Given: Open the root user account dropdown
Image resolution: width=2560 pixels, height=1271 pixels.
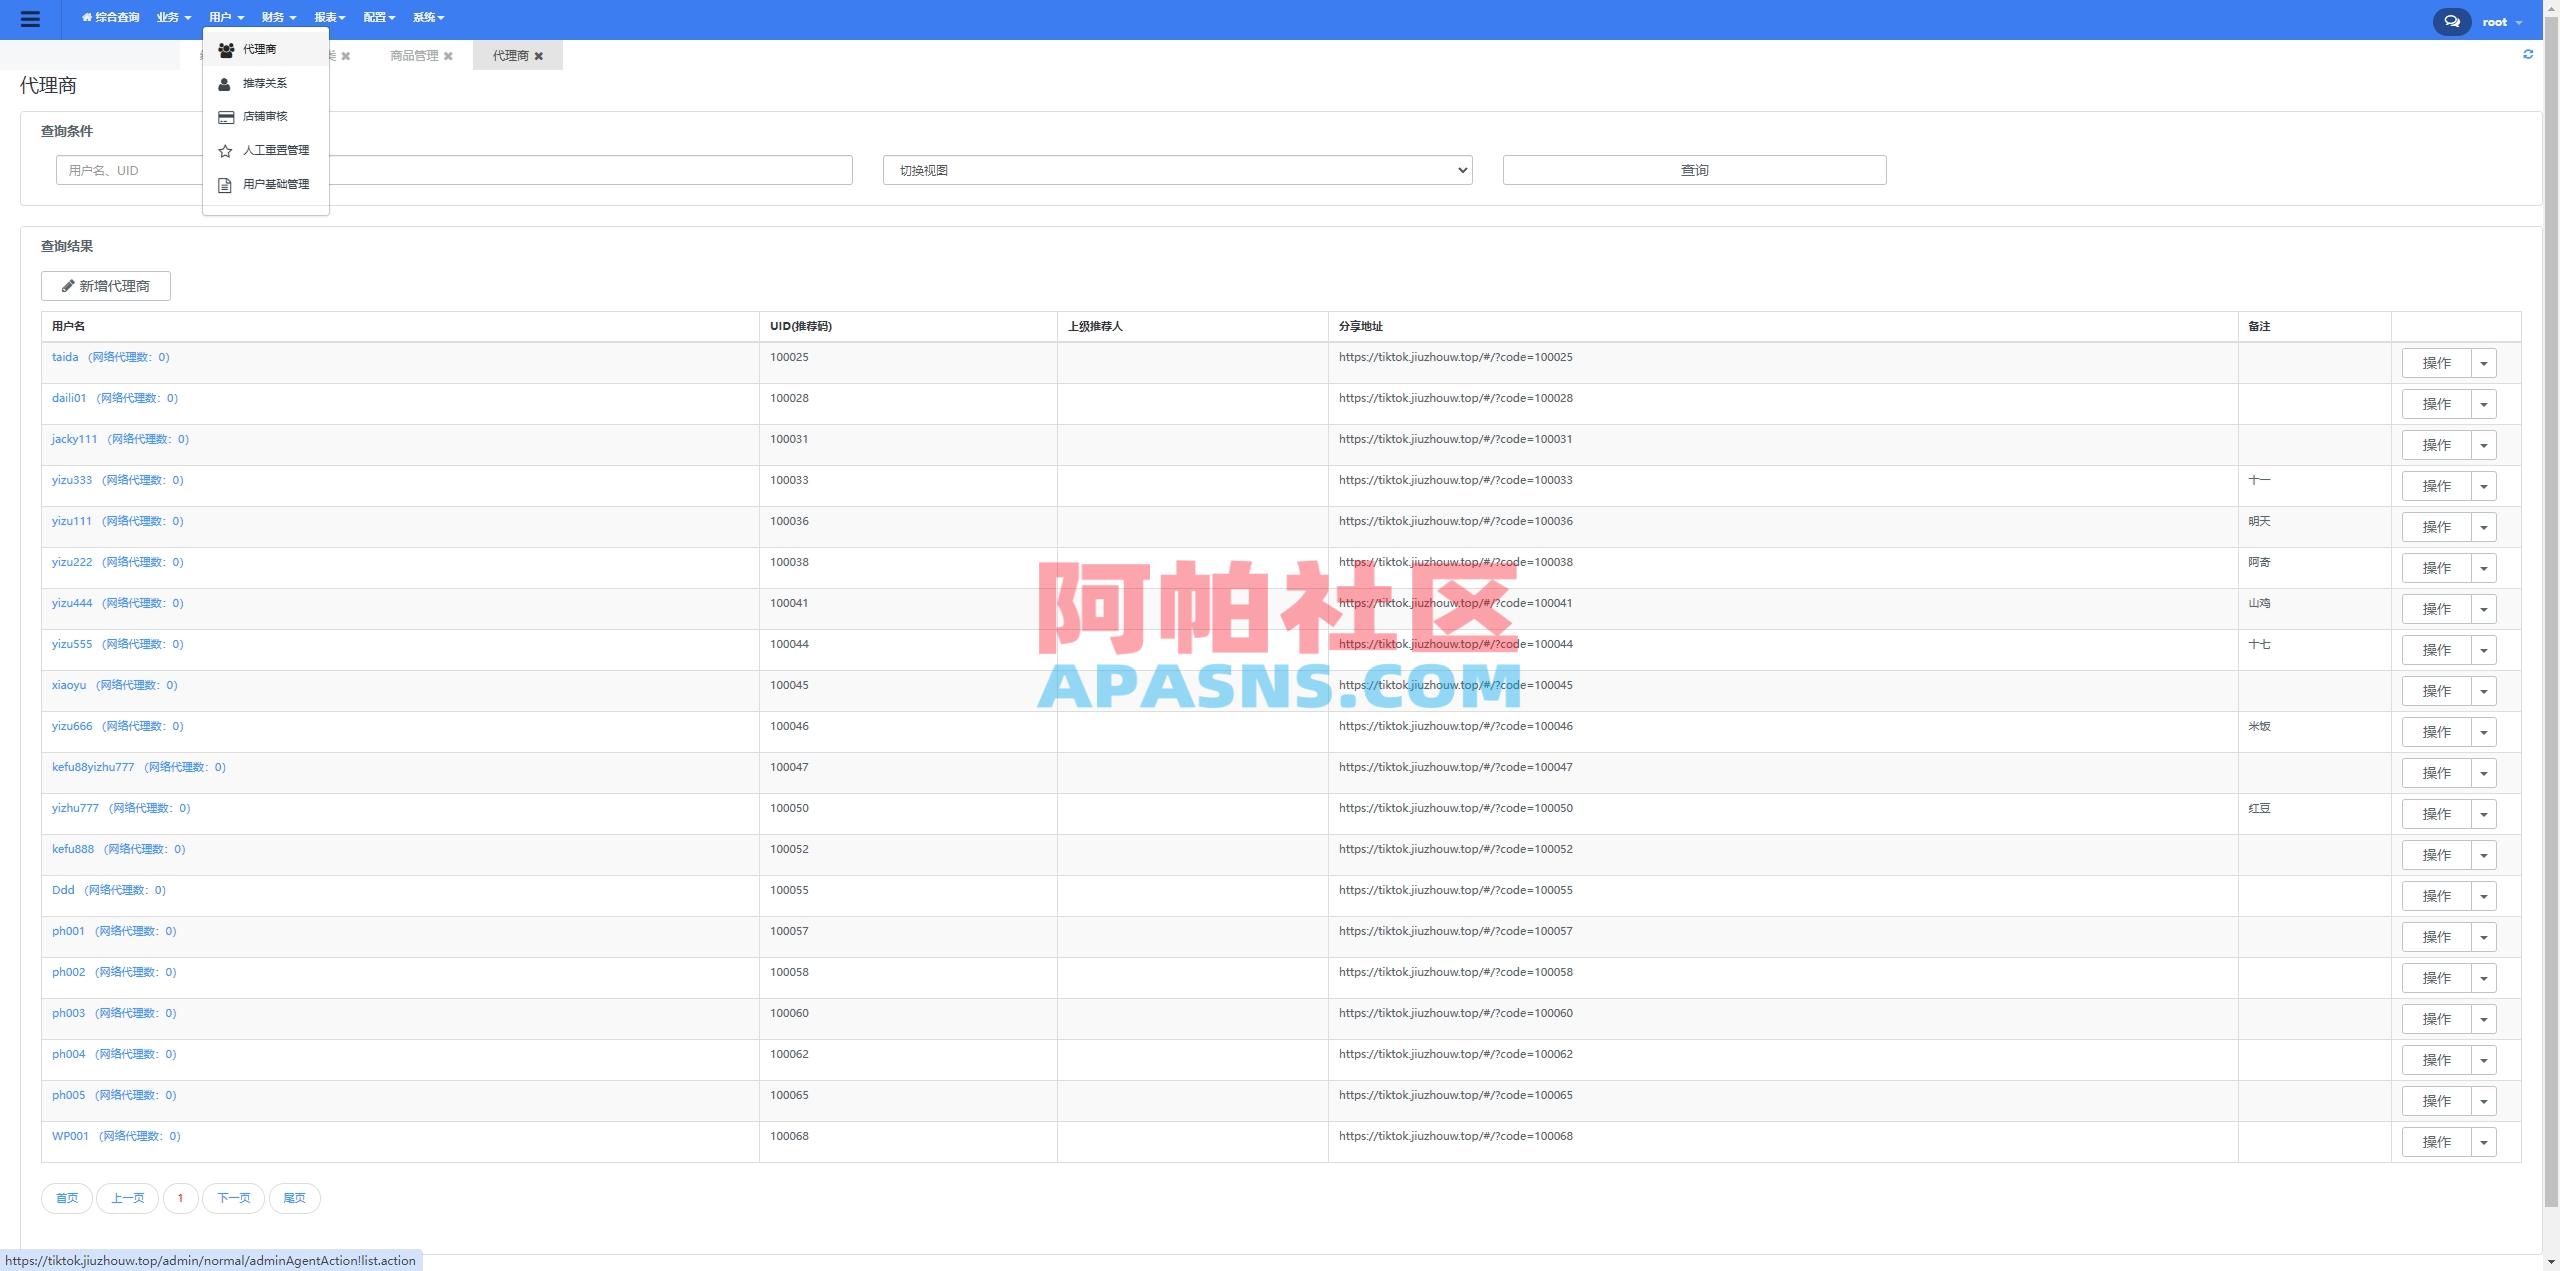Looking at the screenshot, I should pyautogui.click(x=2501, y=21).
